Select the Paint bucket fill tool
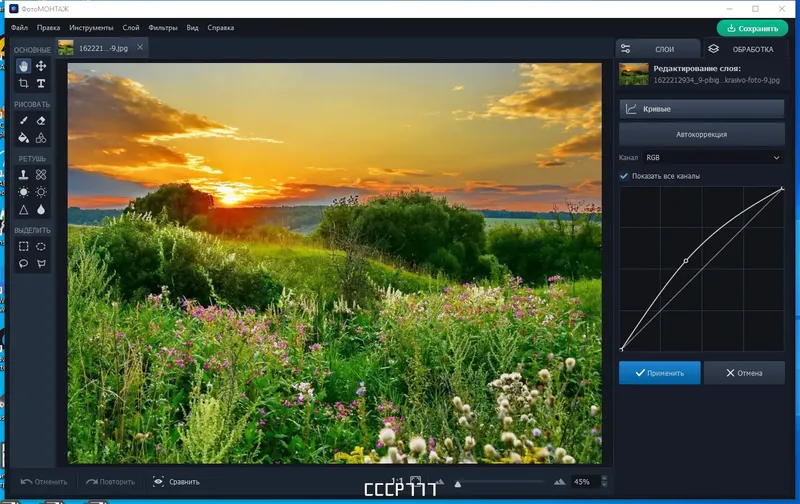 click(x=23, y=138)
